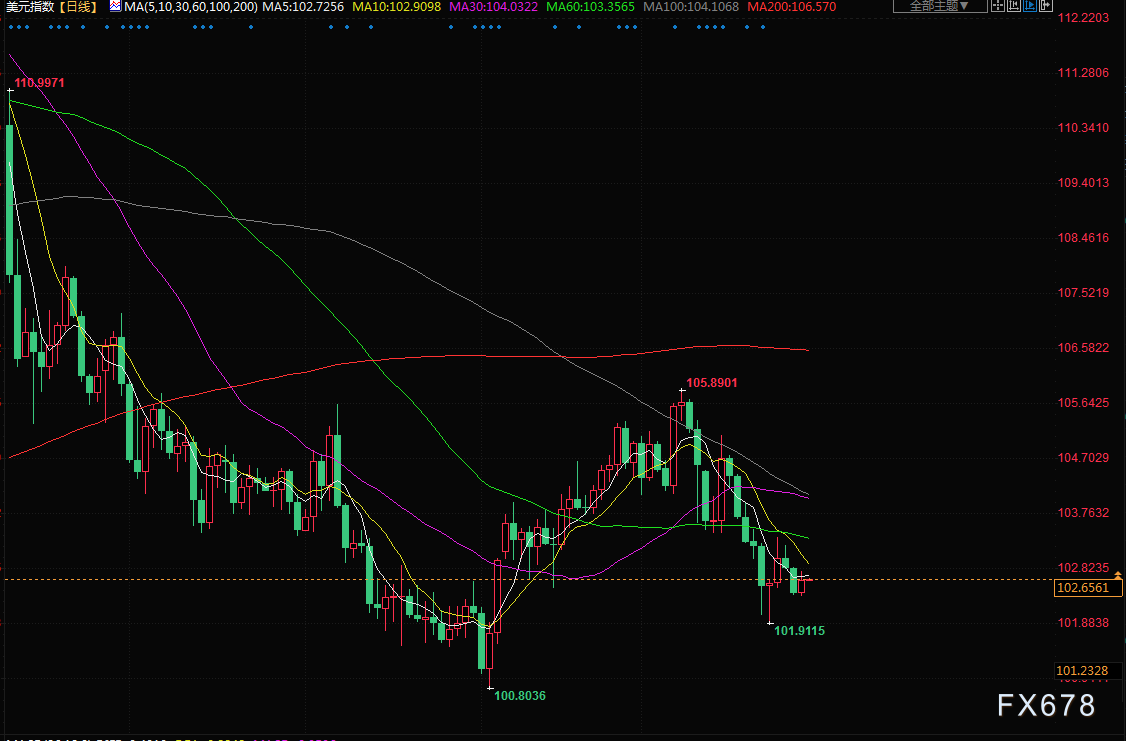Click the 美元指数 chart title
Screen dimensions: 1126x741
(x=30, y=7)
